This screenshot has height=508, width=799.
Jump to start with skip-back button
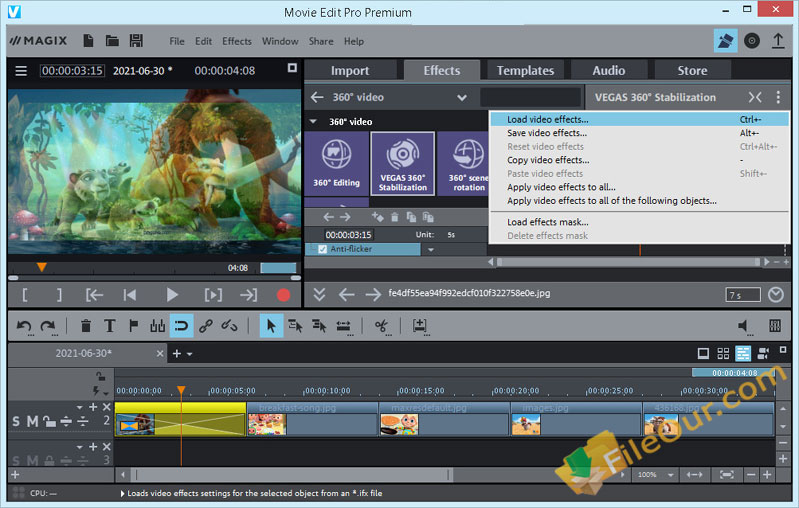pos(129,295)
